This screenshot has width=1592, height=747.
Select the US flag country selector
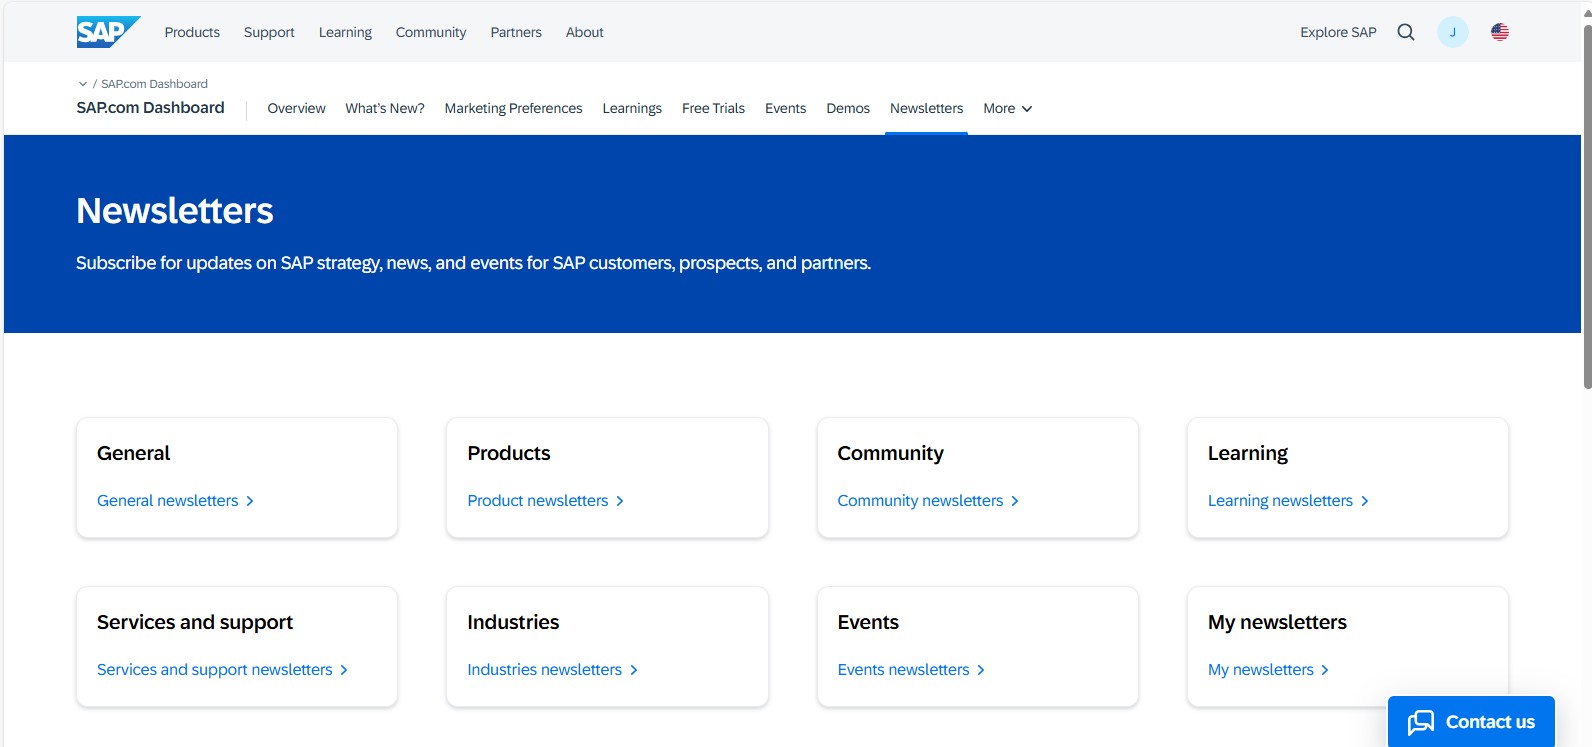[x=1499, y=32]
